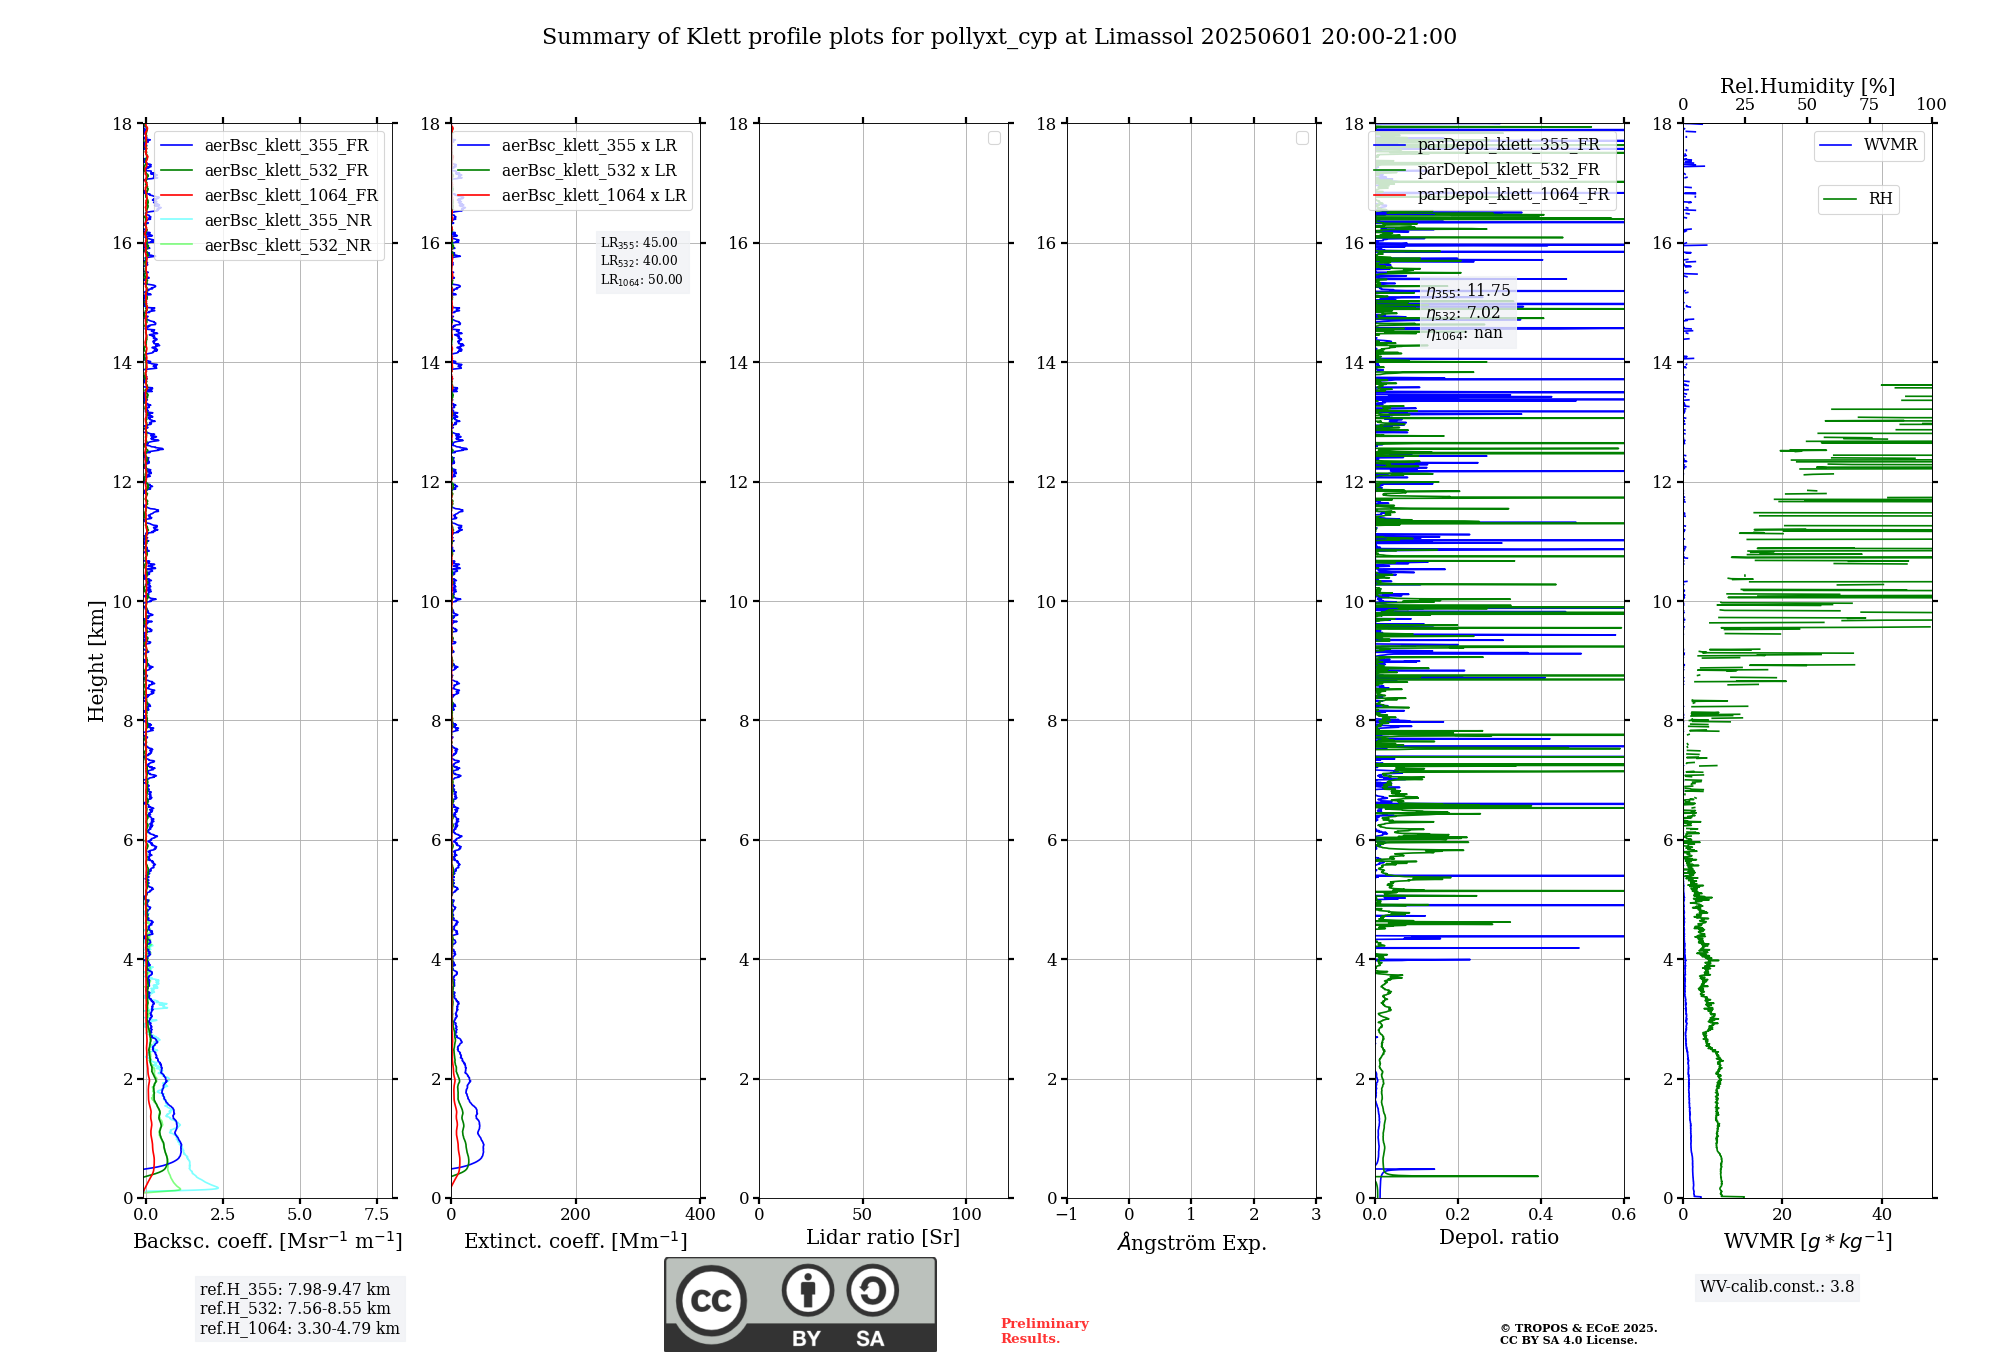Screen dimensions: 2000x1360
Task: Click the Creative Commons CC icon
Action: (711, 1300)
